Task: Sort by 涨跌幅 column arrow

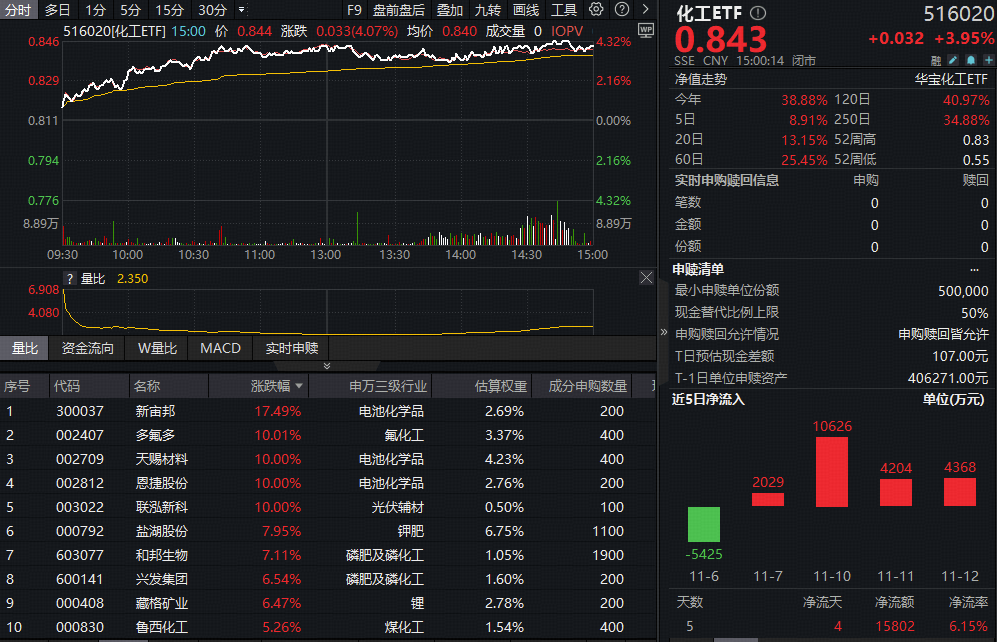Action: click(298, 386)
